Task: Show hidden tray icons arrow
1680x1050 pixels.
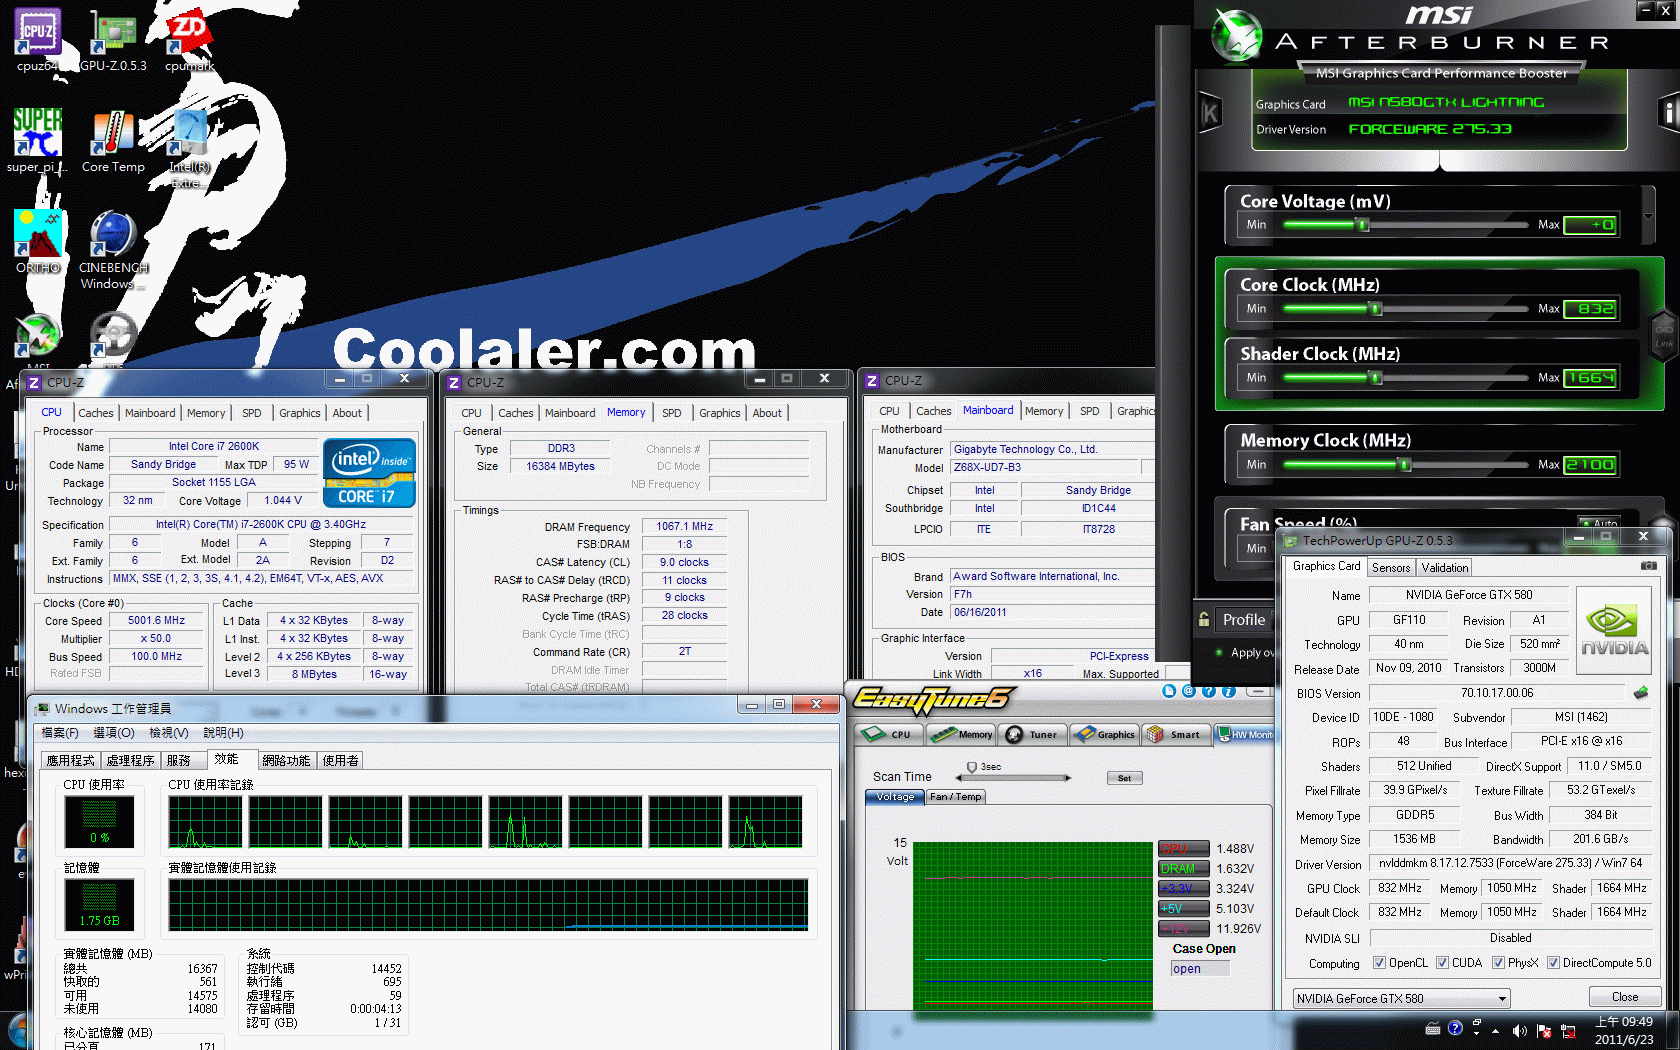Action: (1496, 1030)
